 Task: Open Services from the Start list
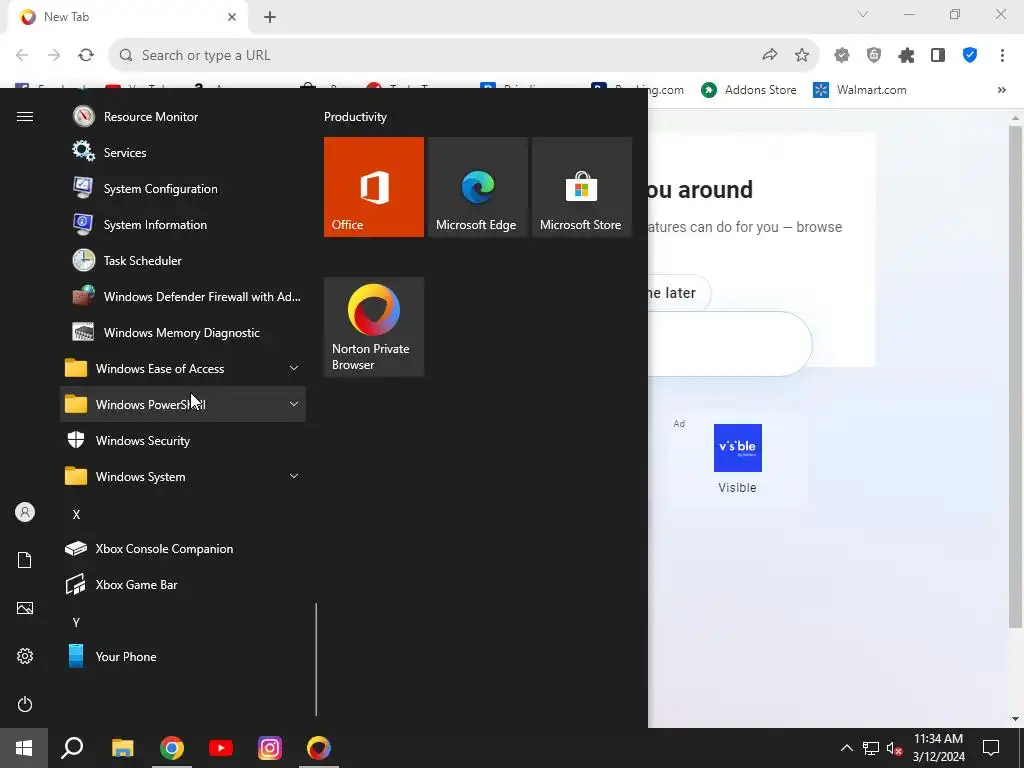183,153
